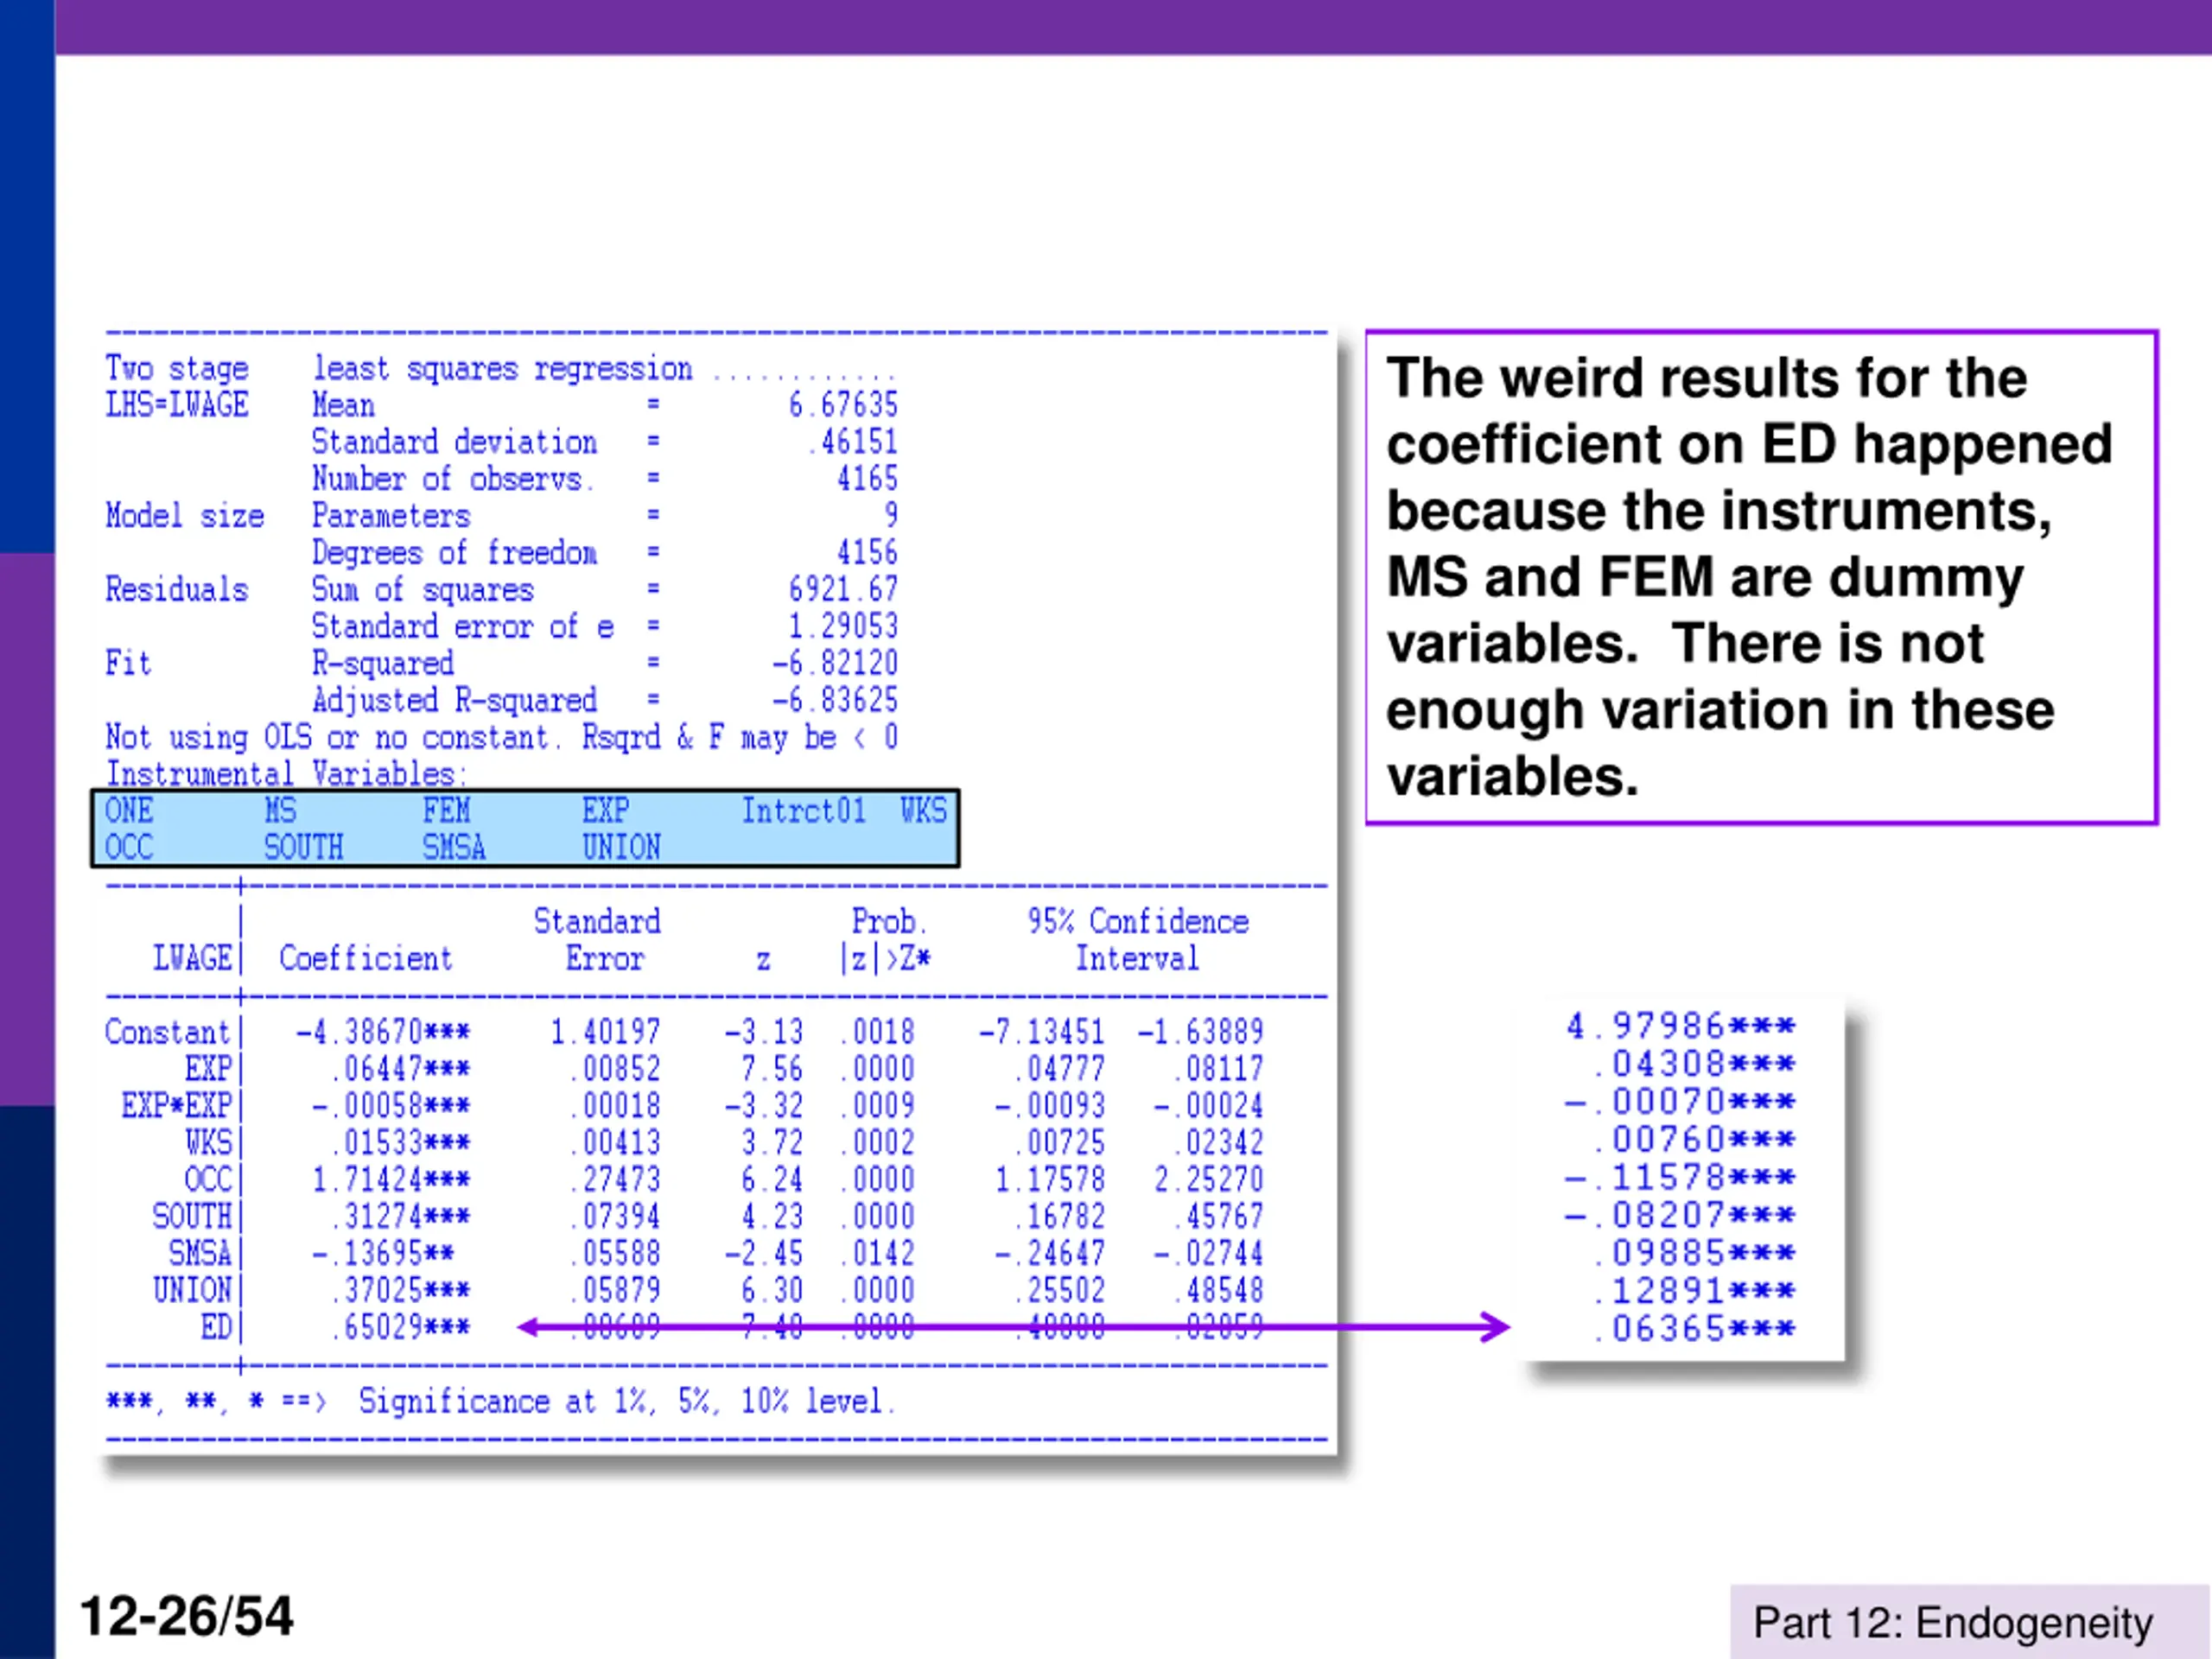Click the Standard Error column header
This screenshot has width=2212, height=1659.
pos(598,939)
